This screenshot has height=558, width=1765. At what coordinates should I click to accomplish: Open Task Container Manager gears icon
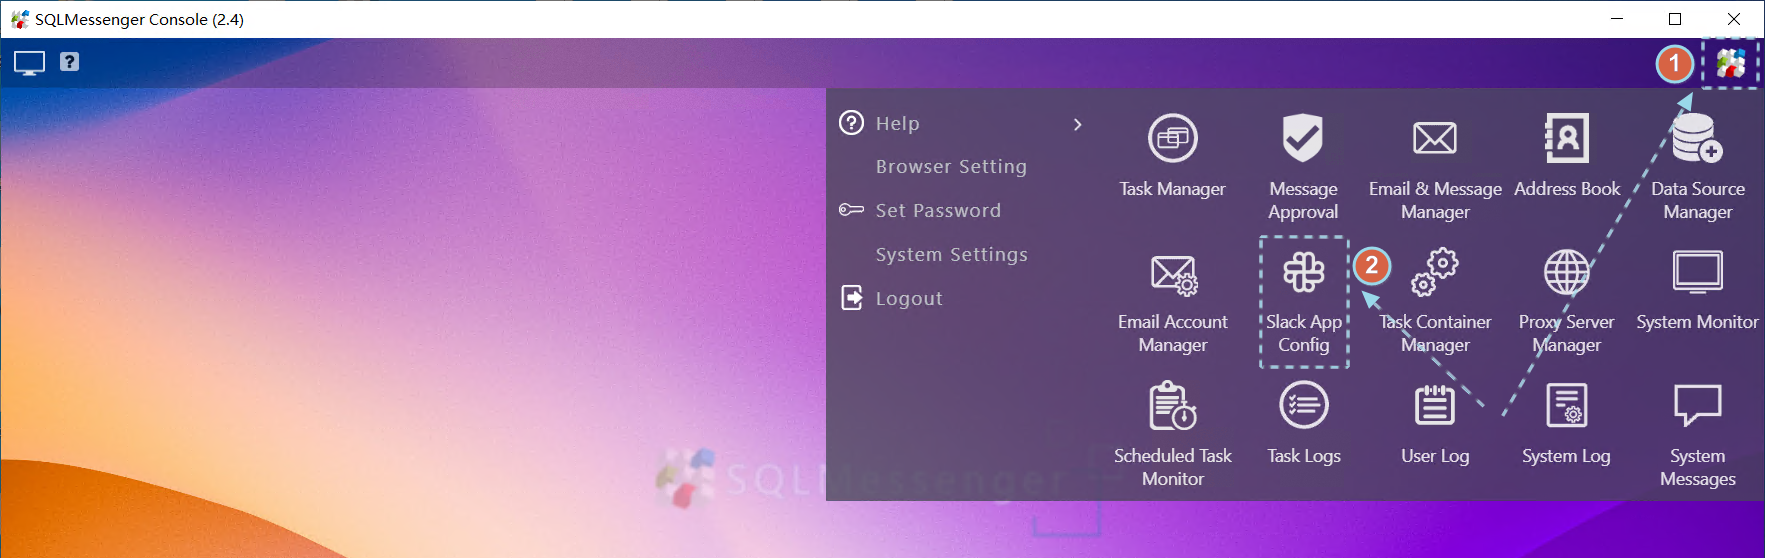click(x=1435, y=272)
